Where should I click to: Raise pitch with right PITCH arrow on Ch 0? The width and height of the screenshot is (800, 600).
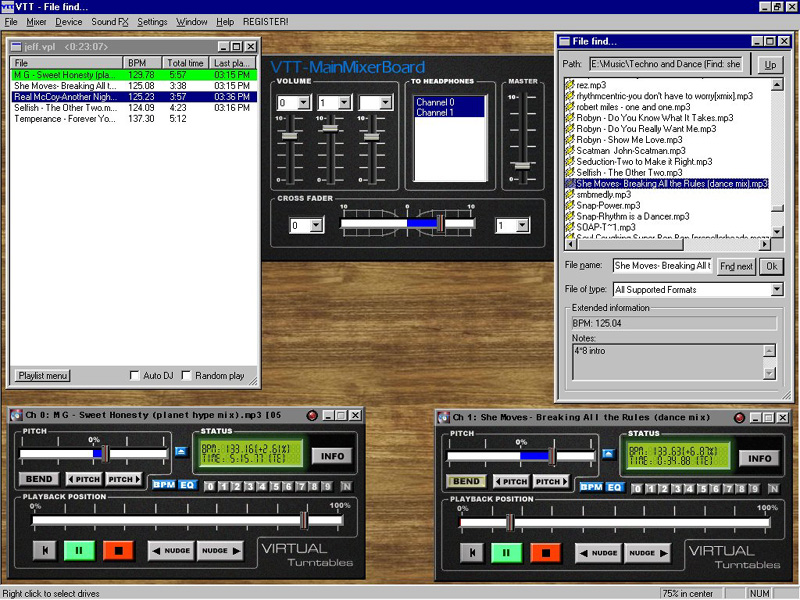pos(123,479)
